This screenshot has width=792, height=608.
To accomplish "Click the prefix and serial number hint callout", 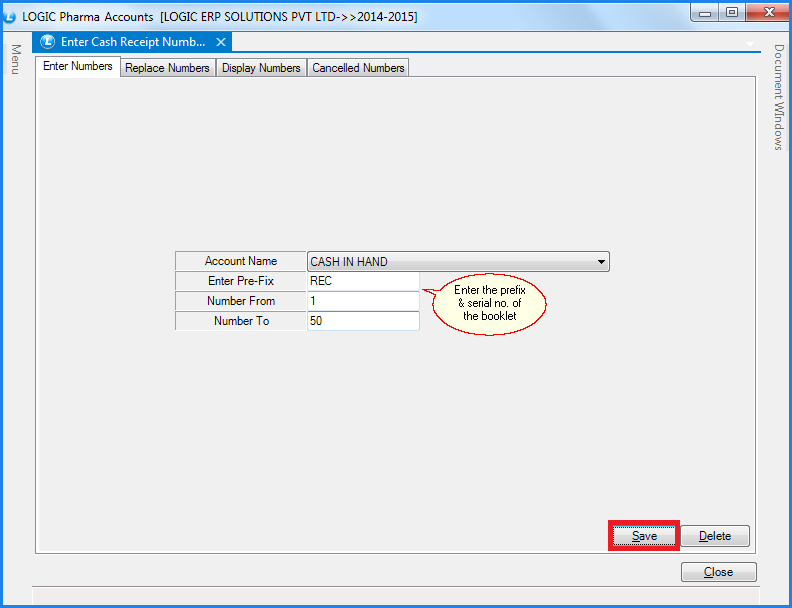I will [x=490, y=302].
